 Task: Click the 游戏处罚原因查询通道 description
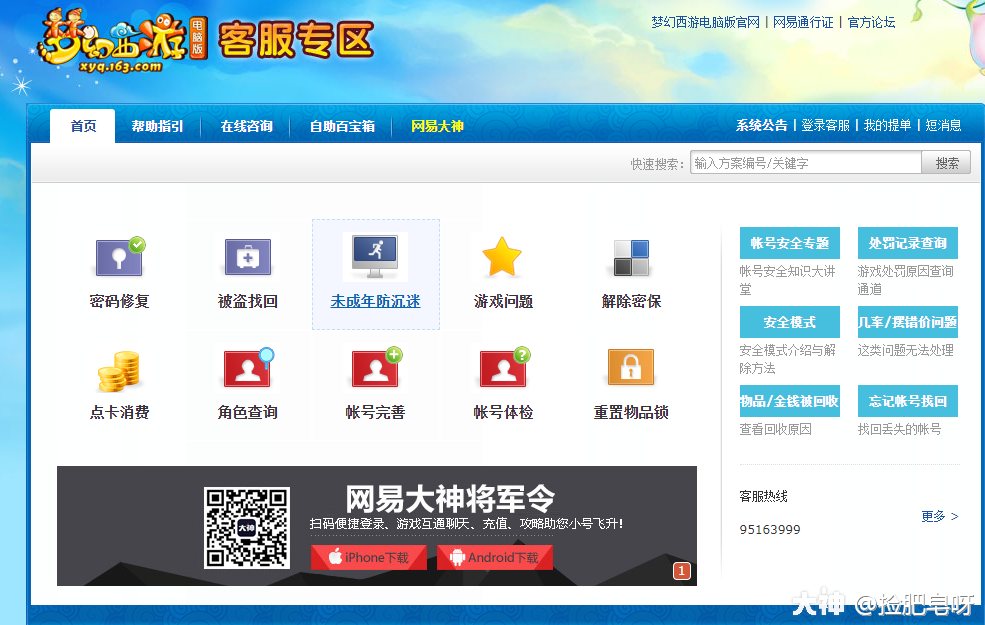click(x=905, y=280)
